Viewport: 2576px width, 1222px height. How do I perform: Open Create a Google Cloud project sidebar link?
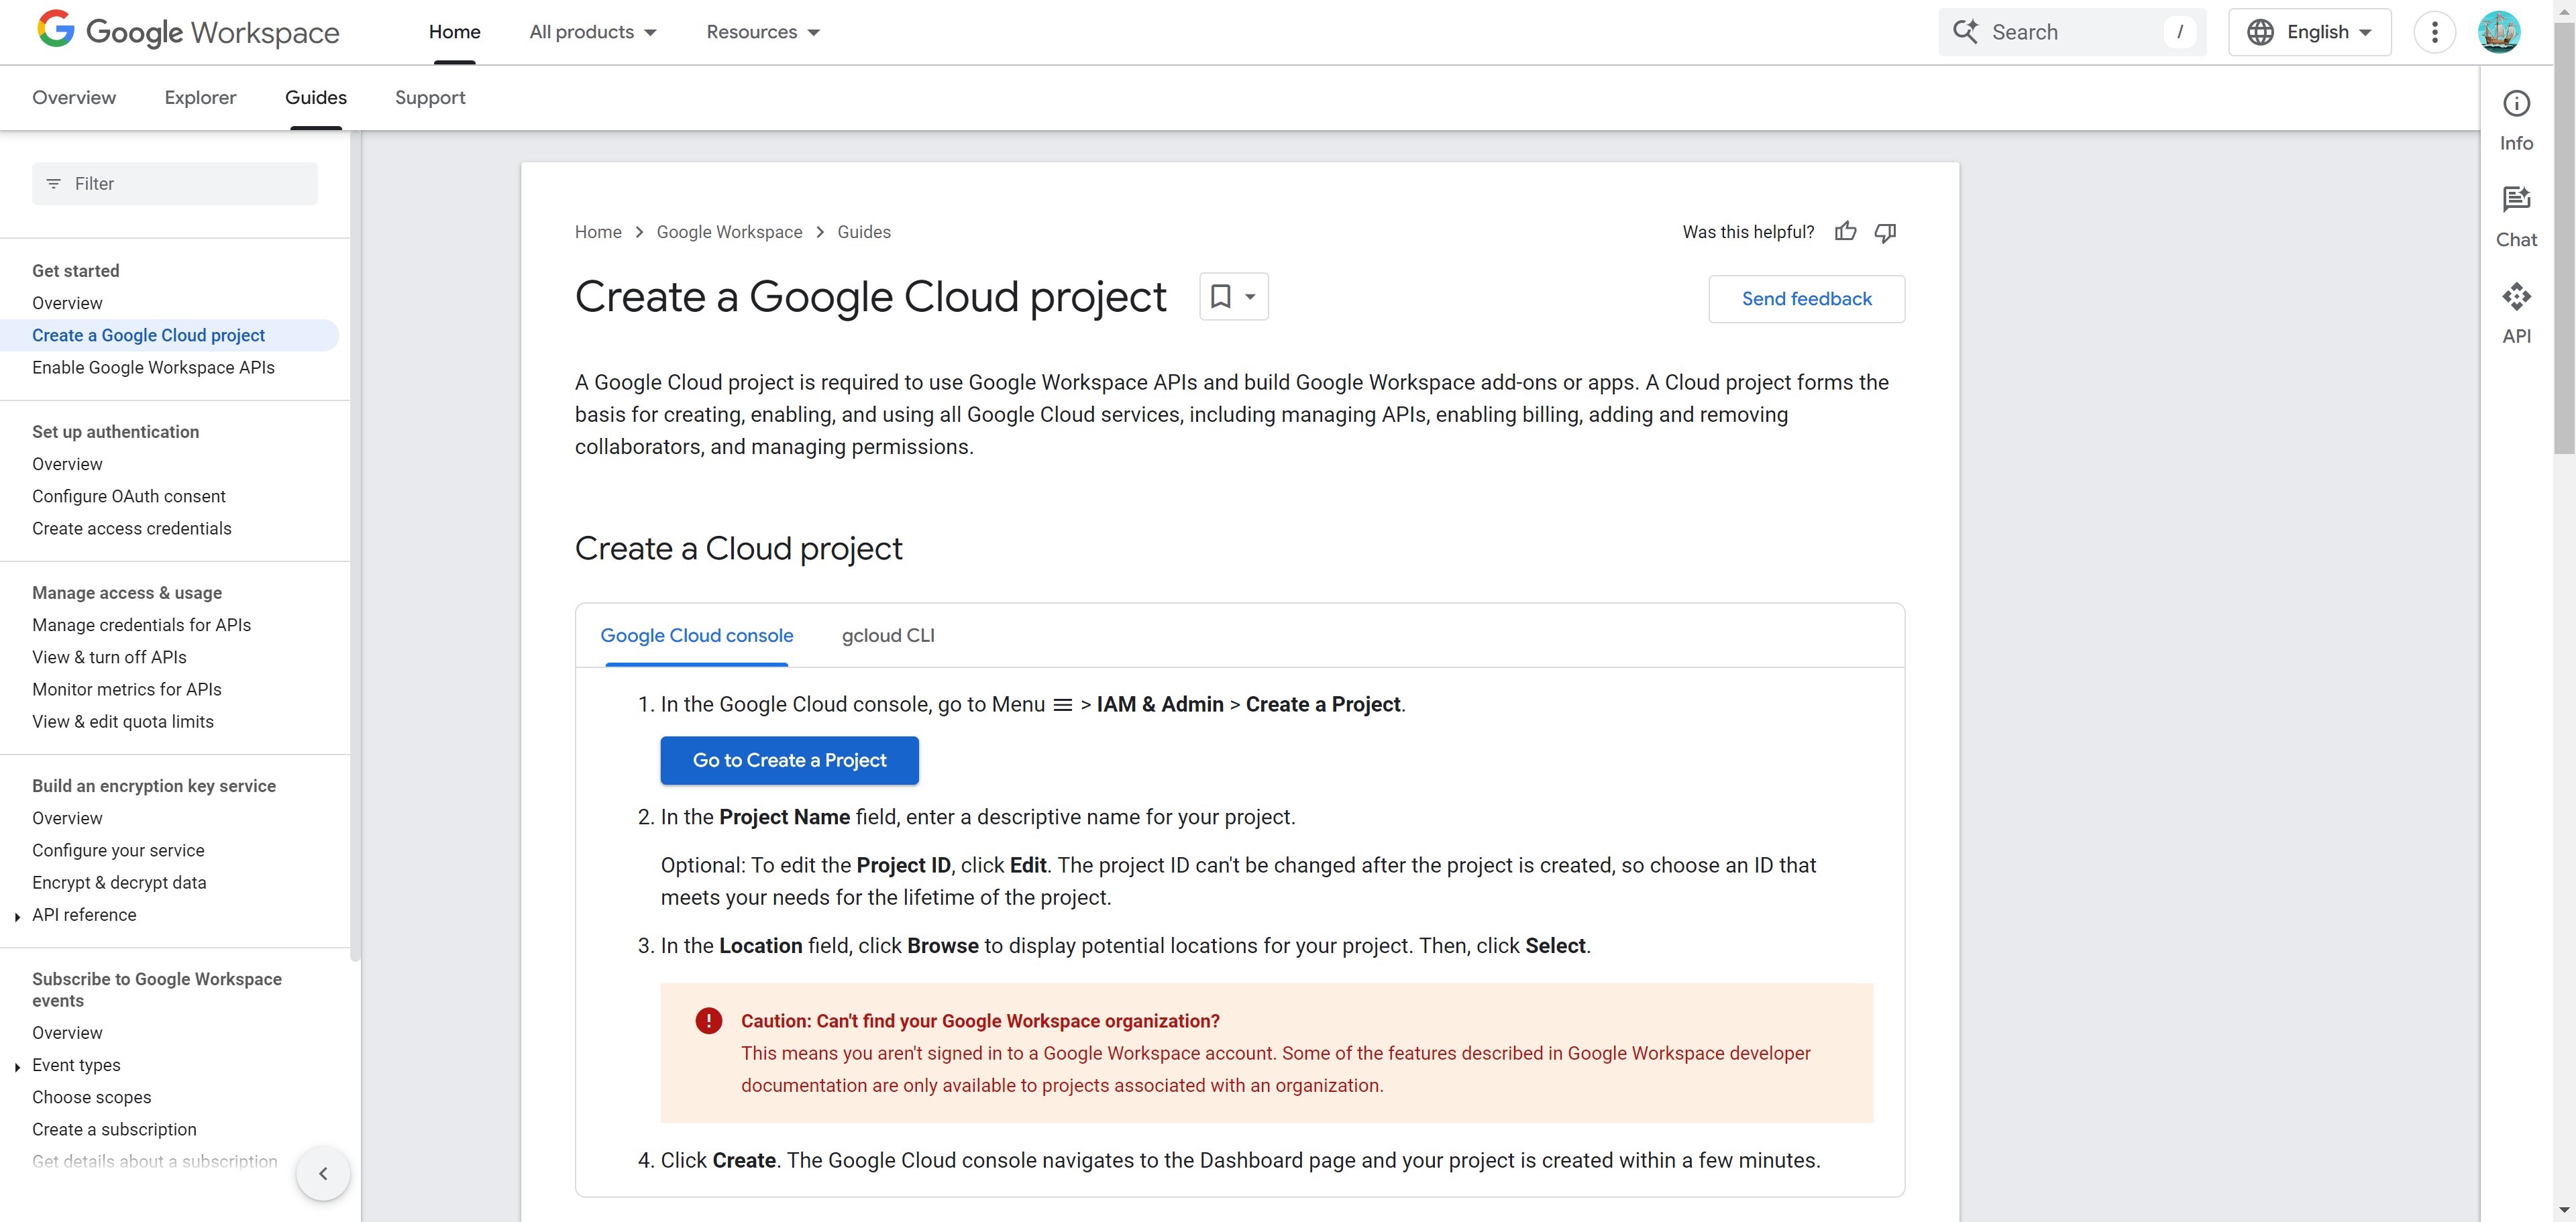[148, 335]
